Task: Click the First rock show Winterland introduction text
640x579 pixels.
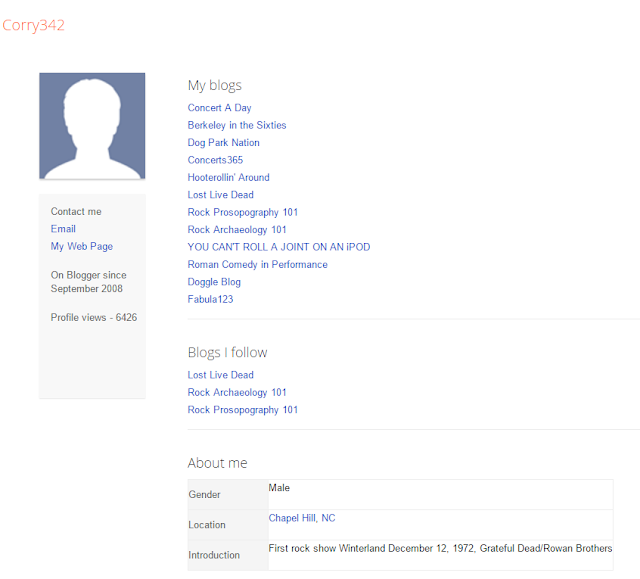Action: pyautogui.click(x=440, y=548)
